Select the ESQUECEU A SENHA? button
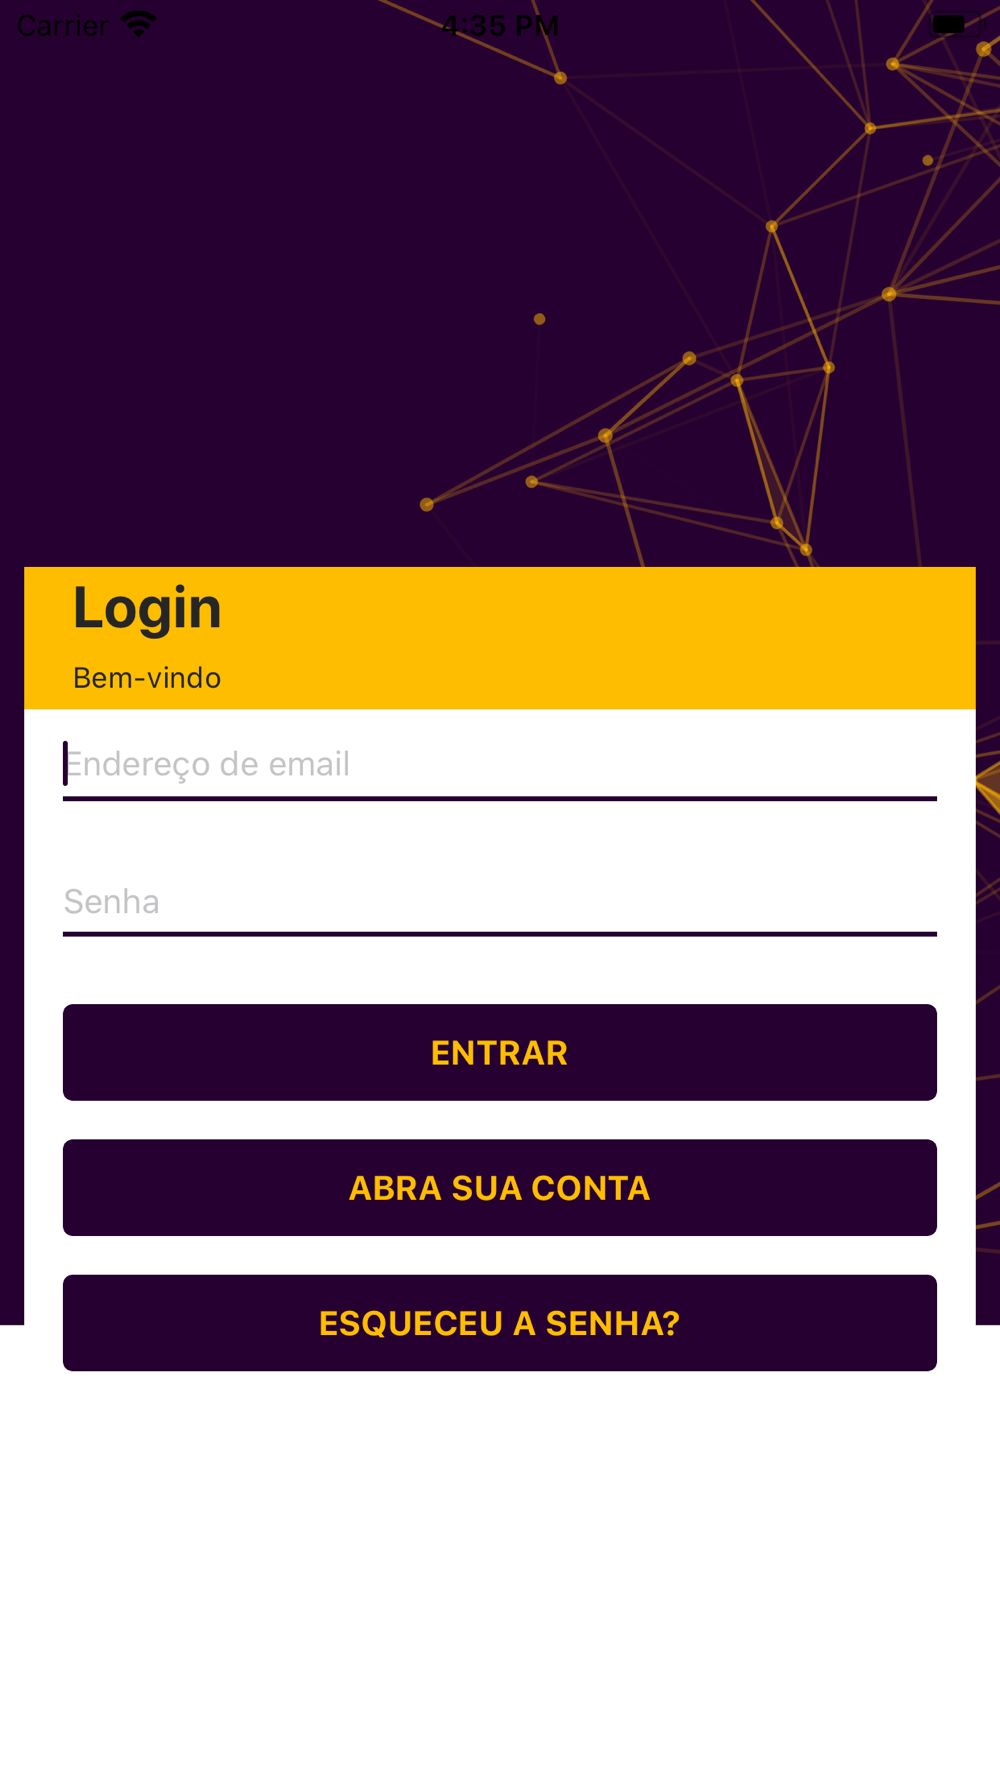The width and height of the screenshot is (1000, 1778). click(500, 1323)
